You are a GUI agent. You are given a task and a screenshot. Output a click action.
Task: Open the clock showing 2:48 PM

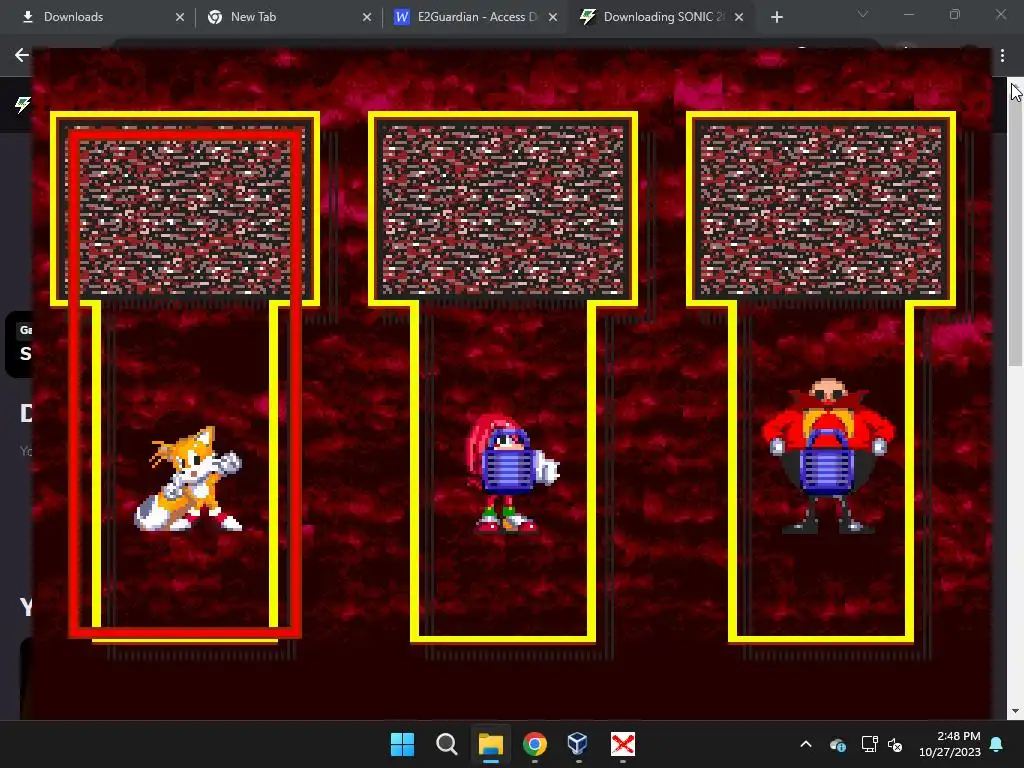950,744
